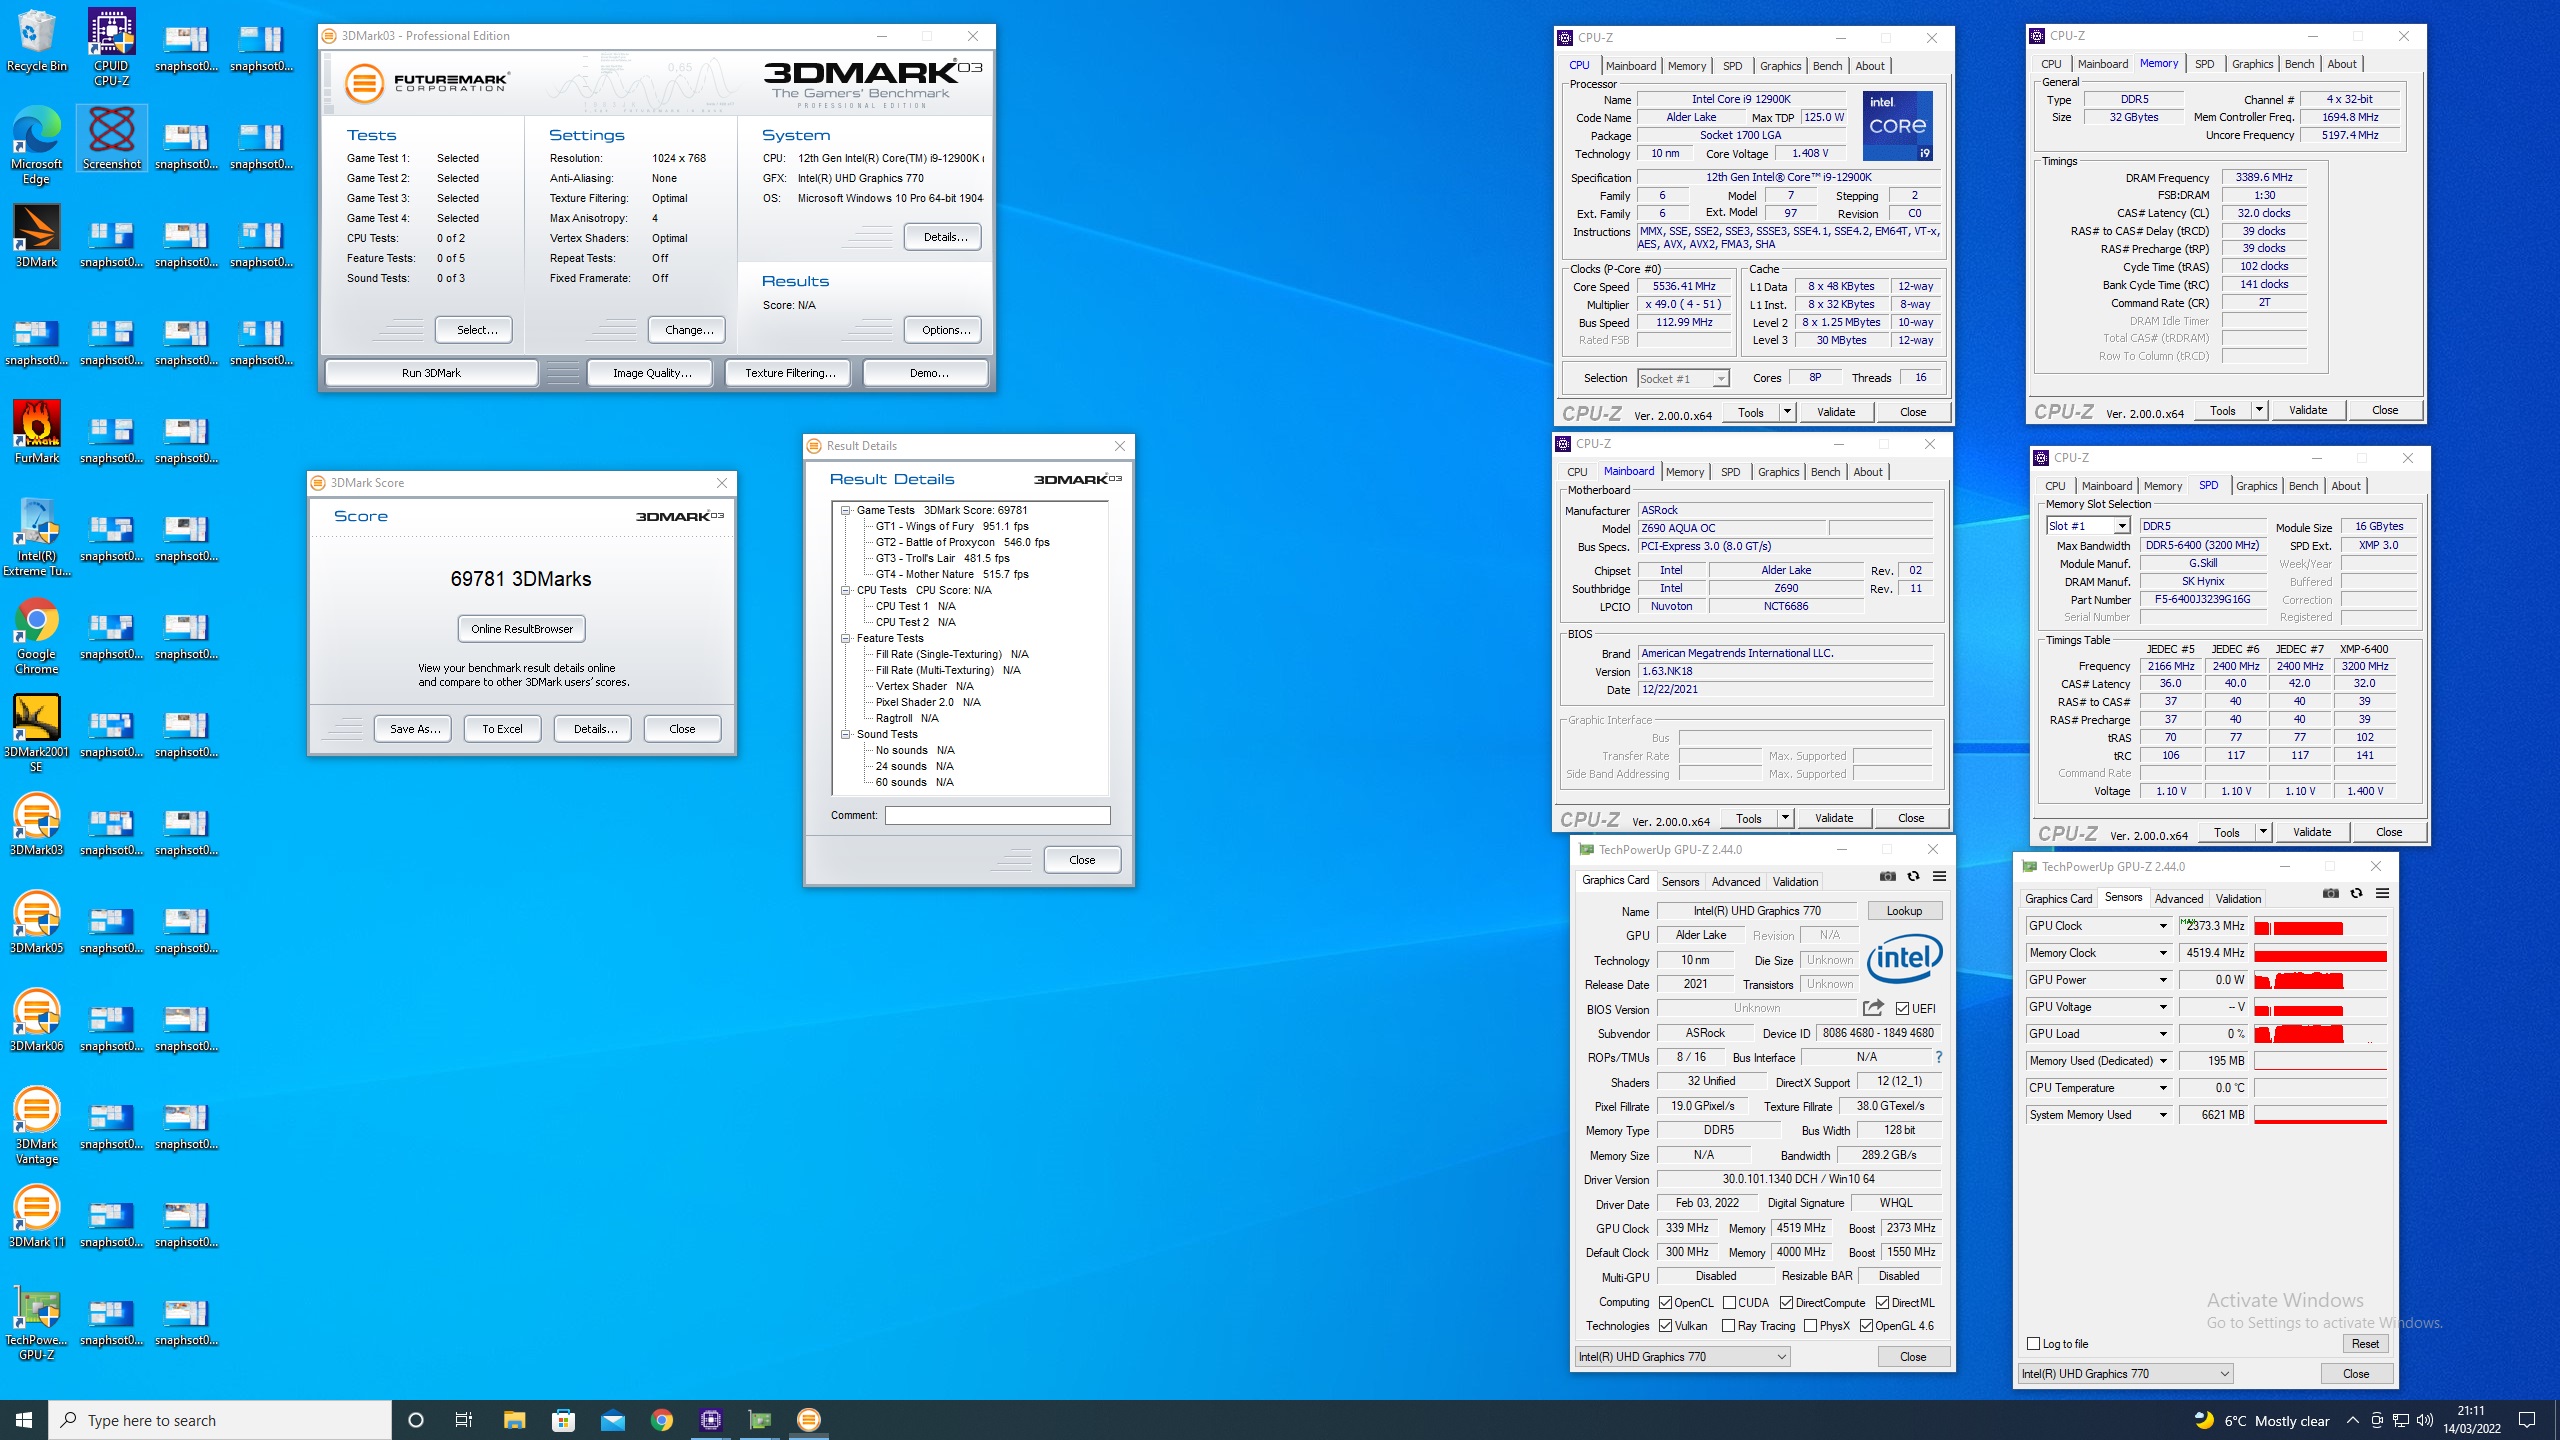
Task: Open GPU selector dropdown in GPU-Z Sensors window
Action: click(x=2125, y=1374)
